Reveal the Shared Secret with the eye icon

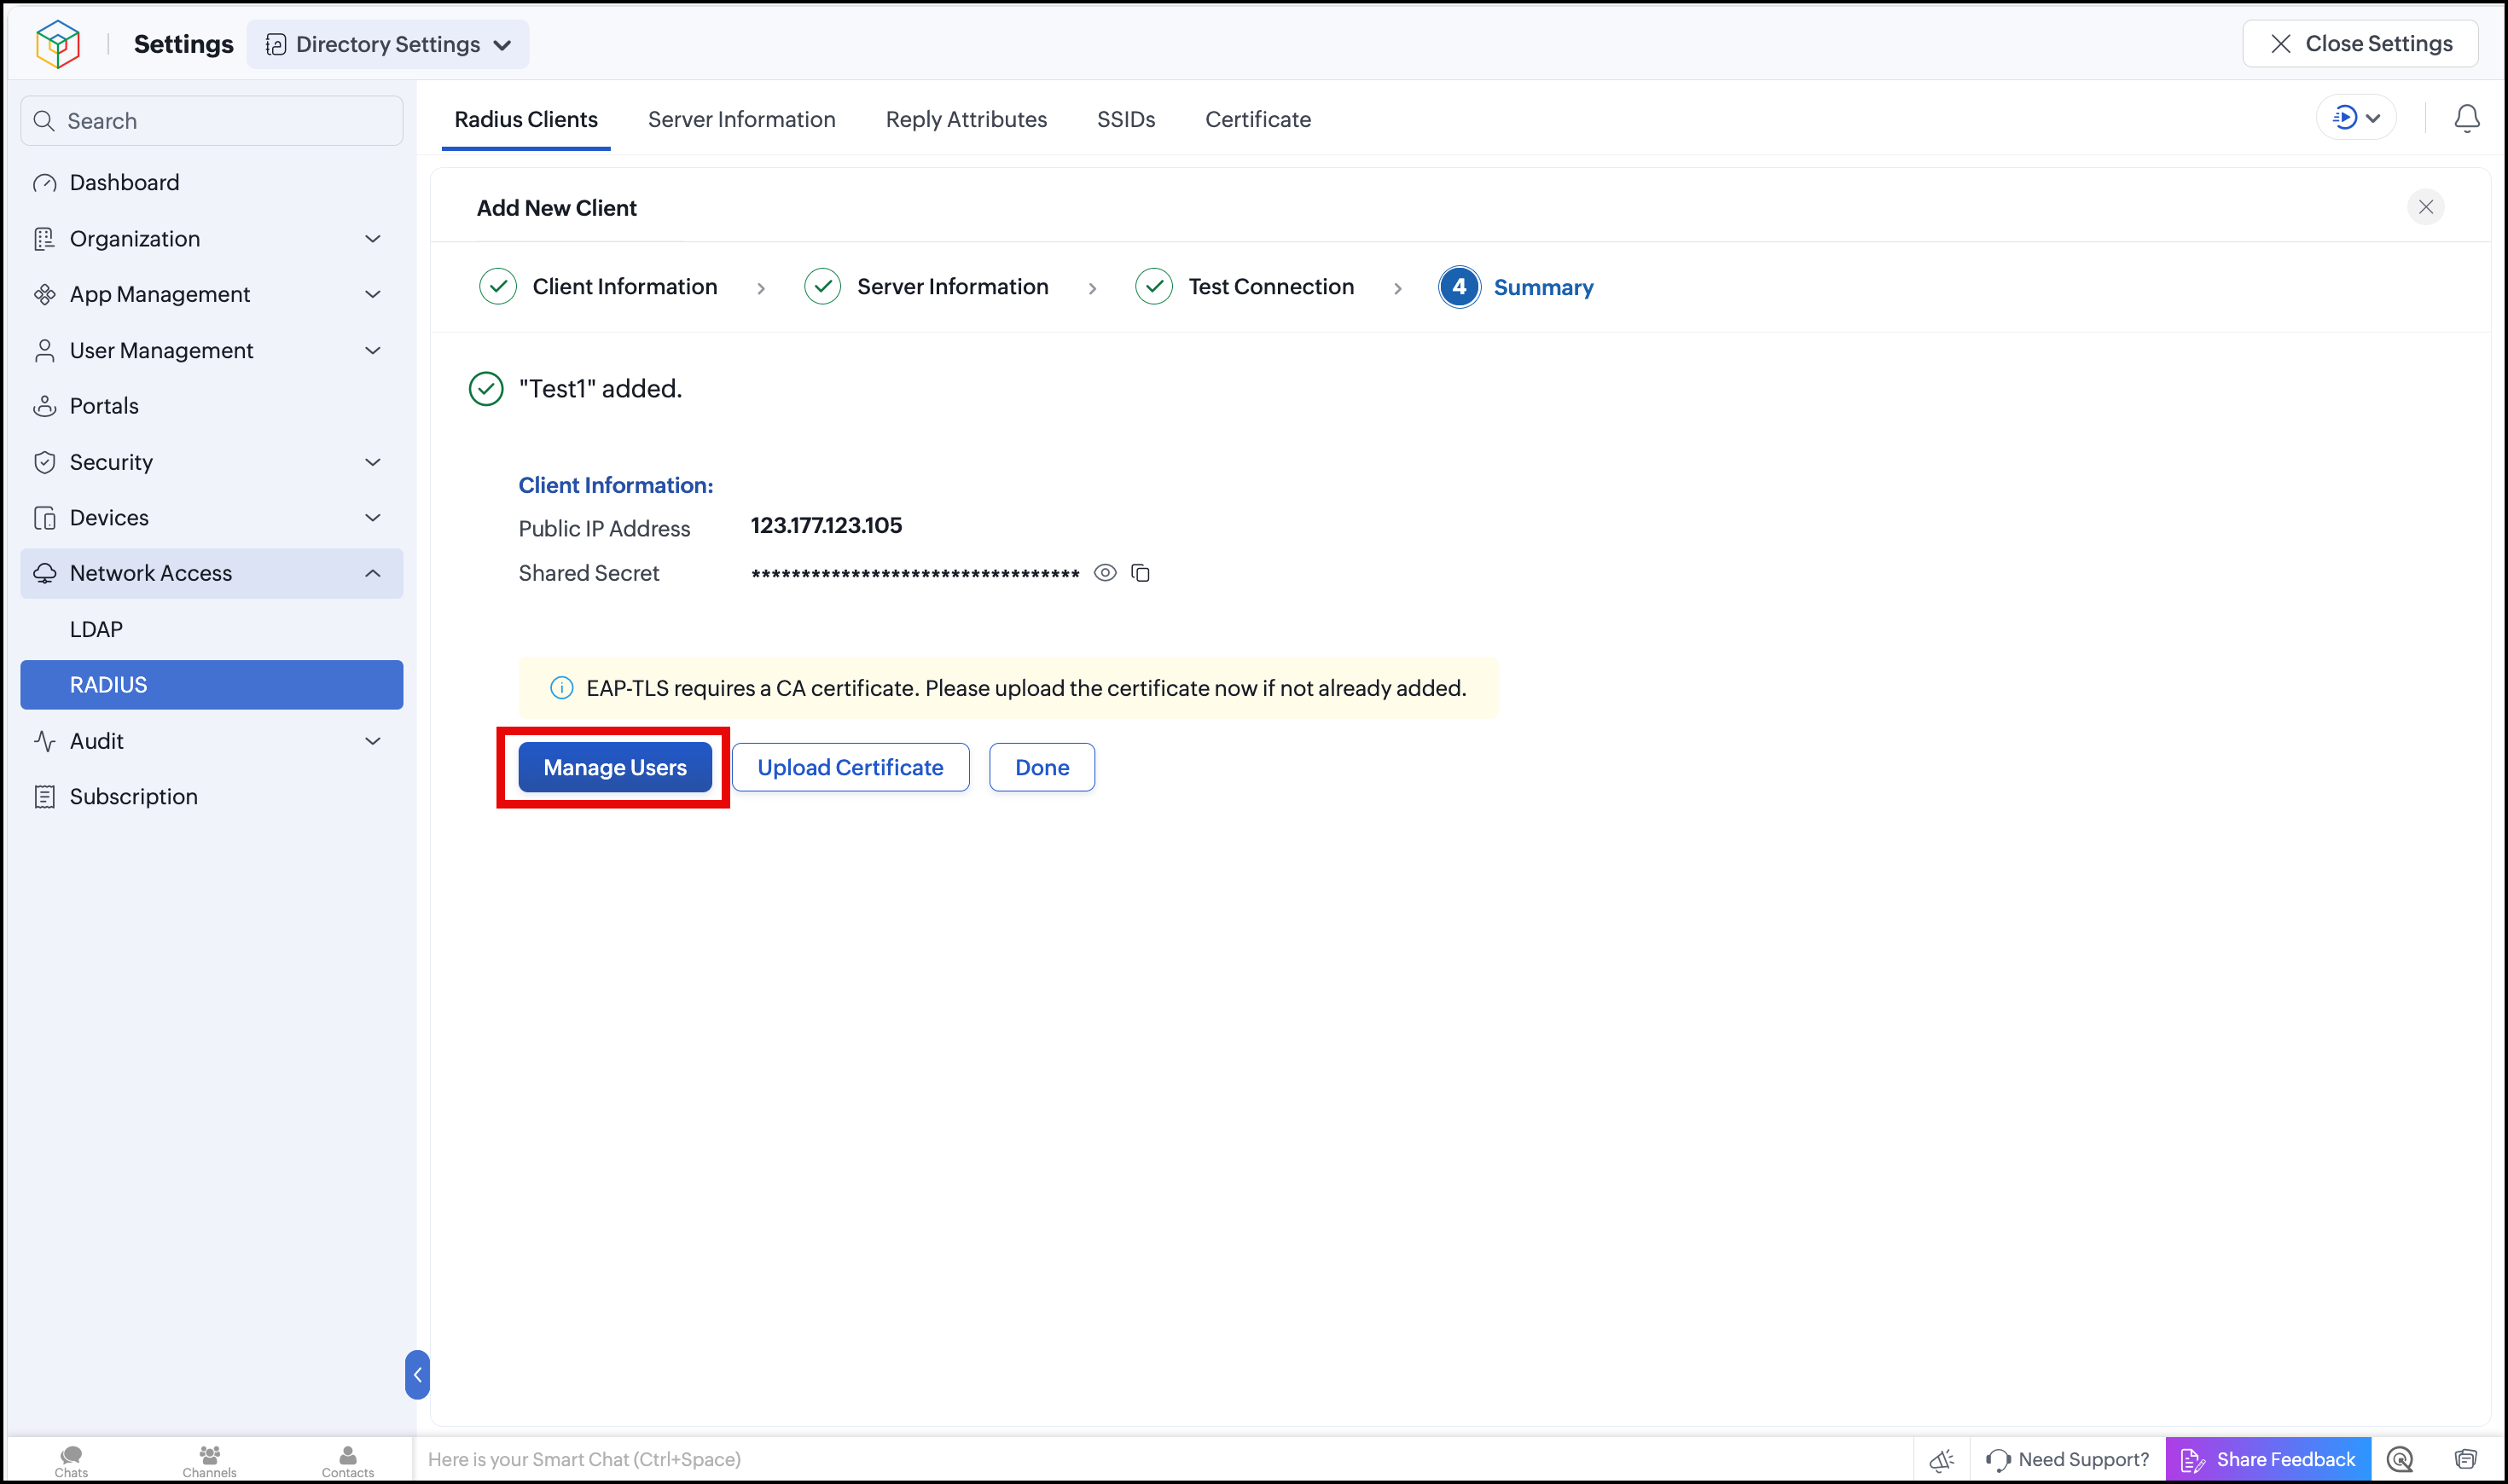pyautogui.click(x=1105, y=573)
